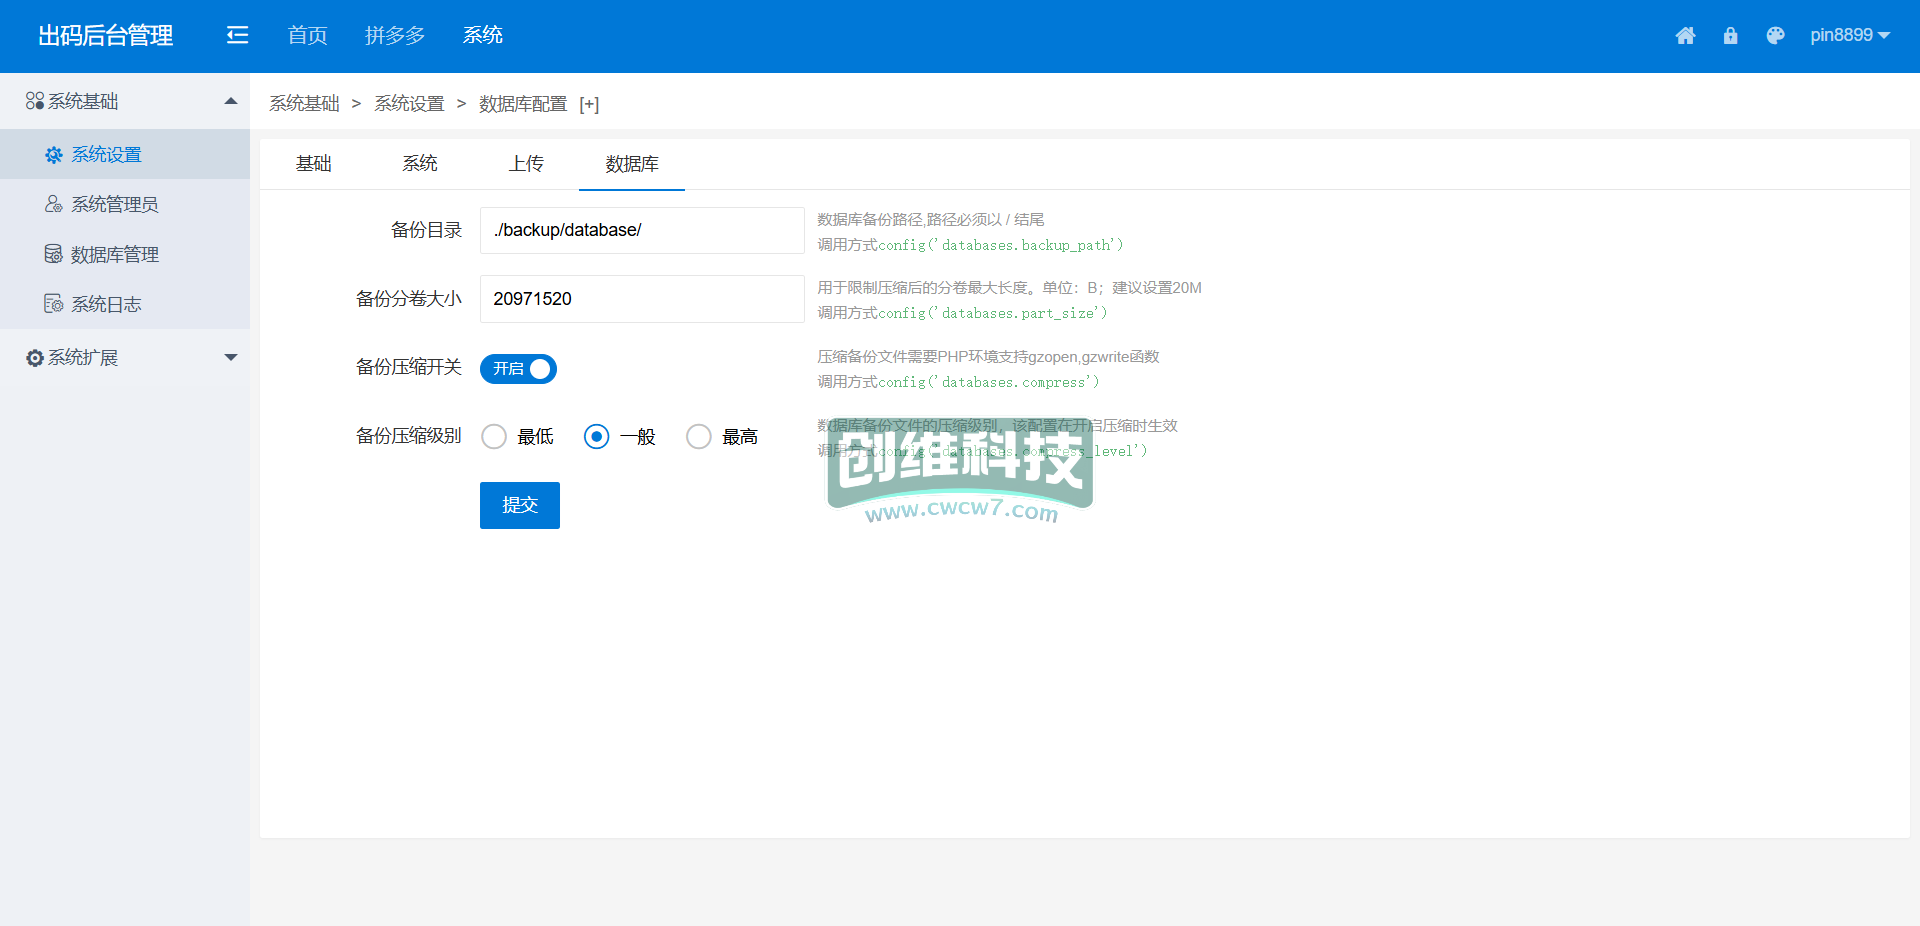Click the home icon in top bar
Screen dimensions: 1920x926
pos(1685,36)
